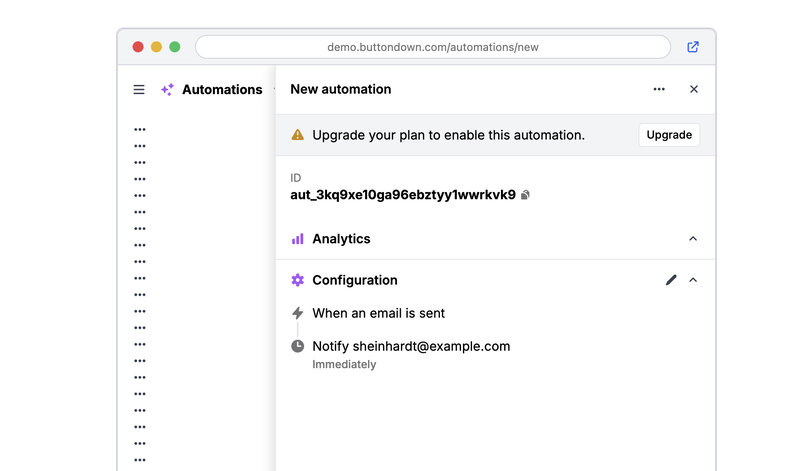Image resolution: width=800 pixels, height=471 pixels.
Task: Click the Configuration gear icon
Action: coord(297,280)
